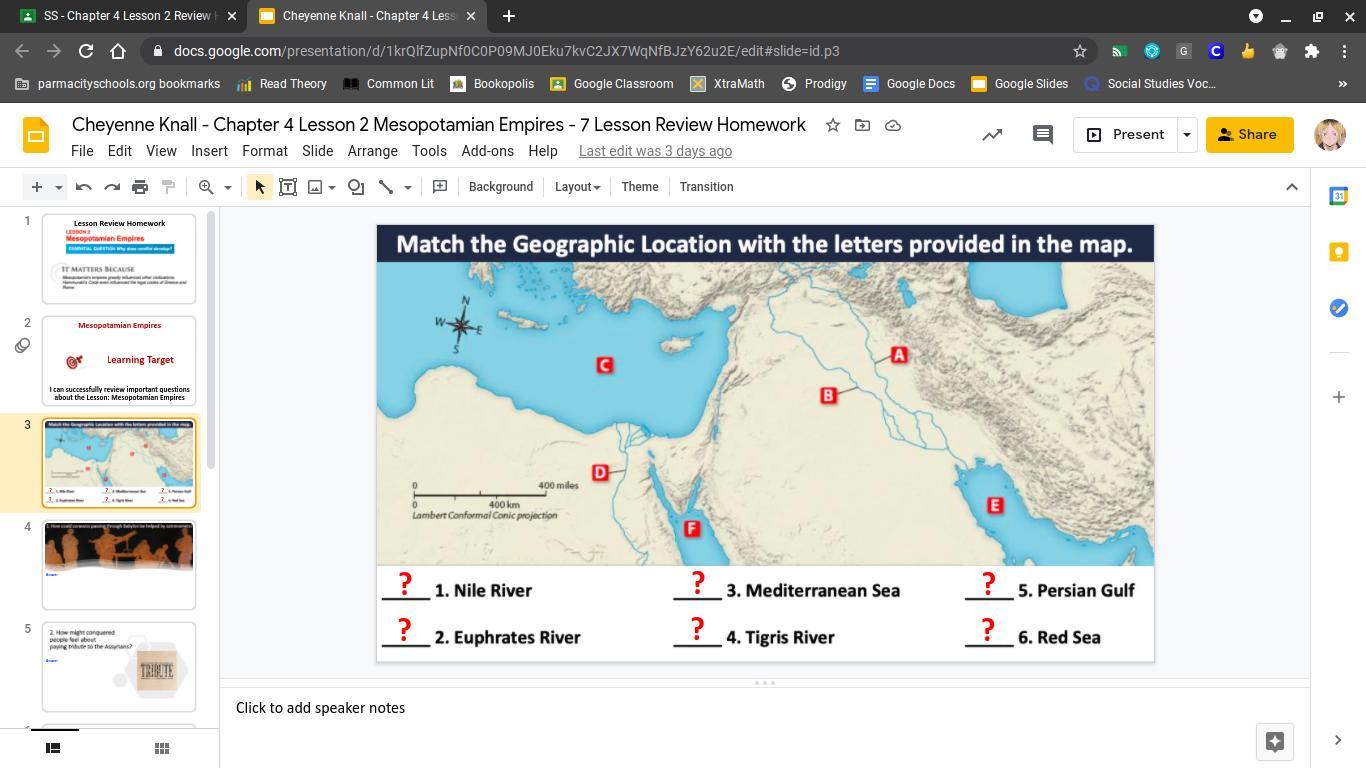Star the presentation title

pos(832,125)
